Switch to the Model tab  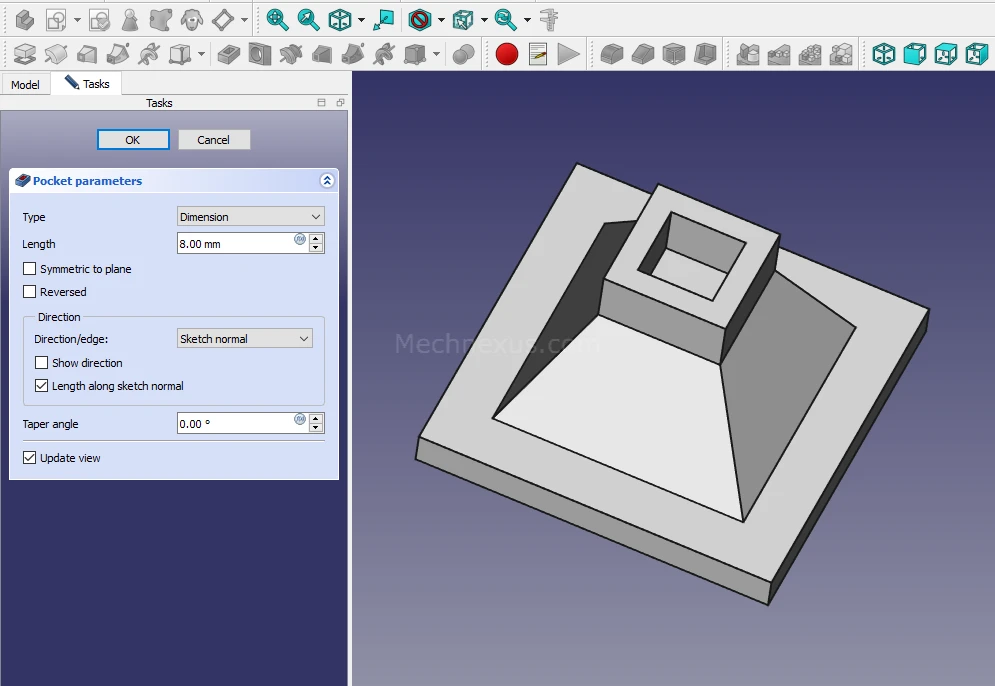click(25, 85)
